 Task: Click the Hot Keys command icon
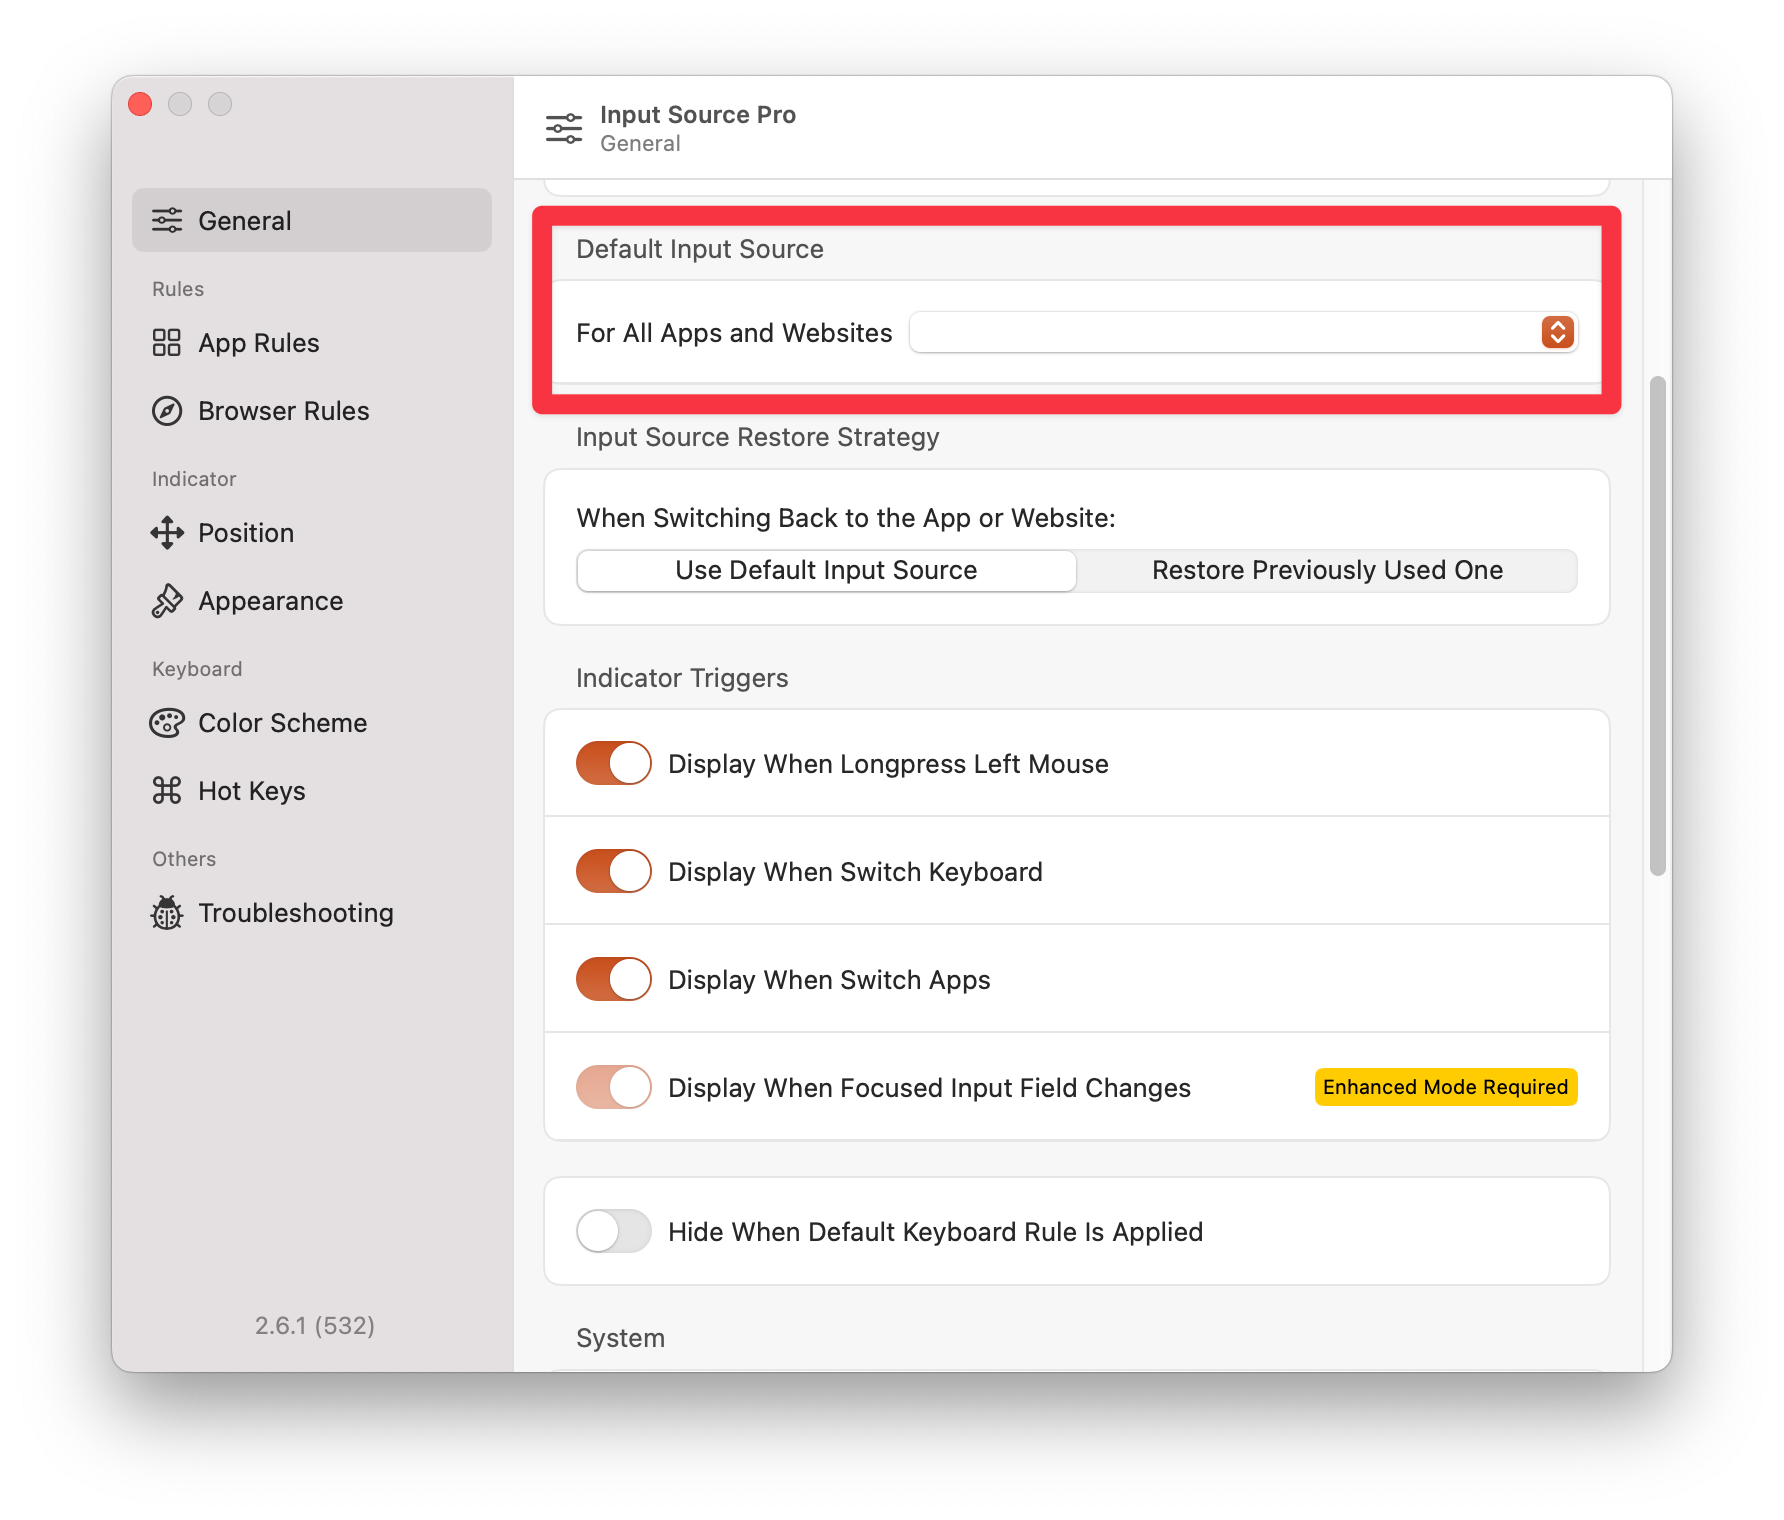[167, 791]
